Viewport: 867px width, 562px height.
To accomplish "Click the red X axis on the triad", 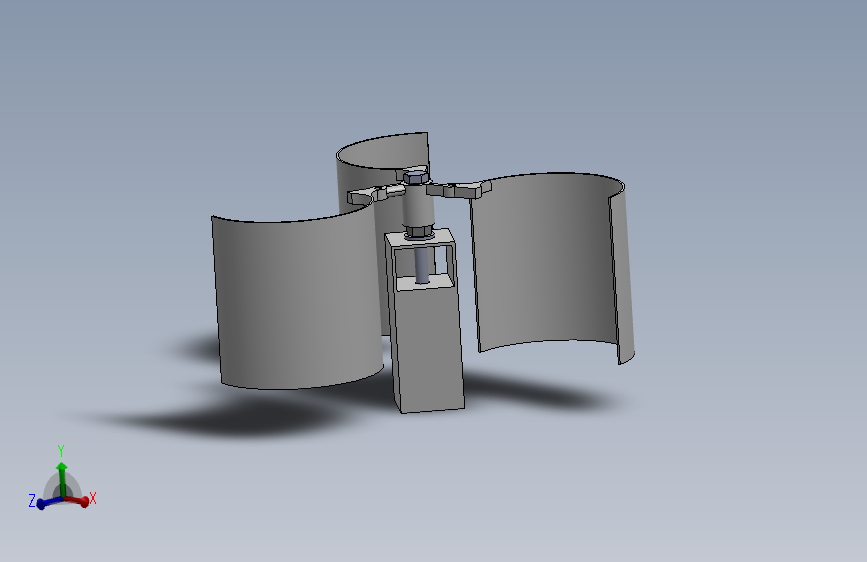I will pyautogui.click(x=77, y=501).
